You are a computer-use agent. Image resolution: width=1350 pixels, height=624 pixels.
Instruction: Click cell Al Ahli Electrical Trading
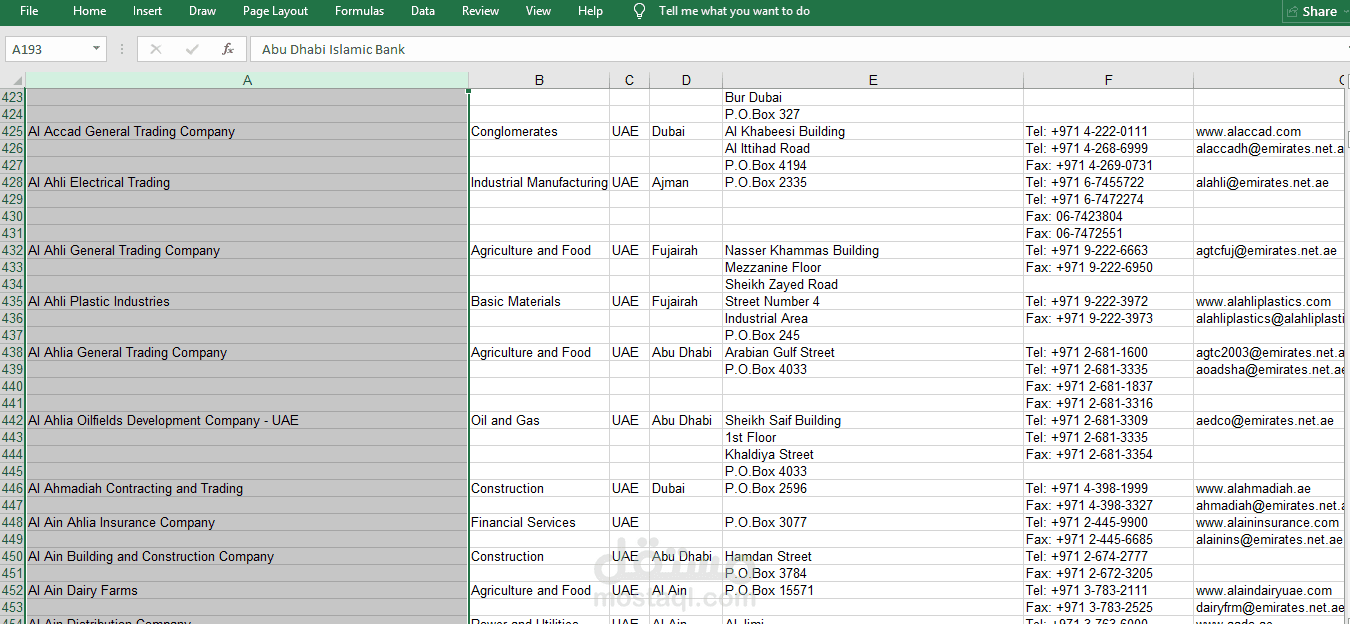point(247,182)
